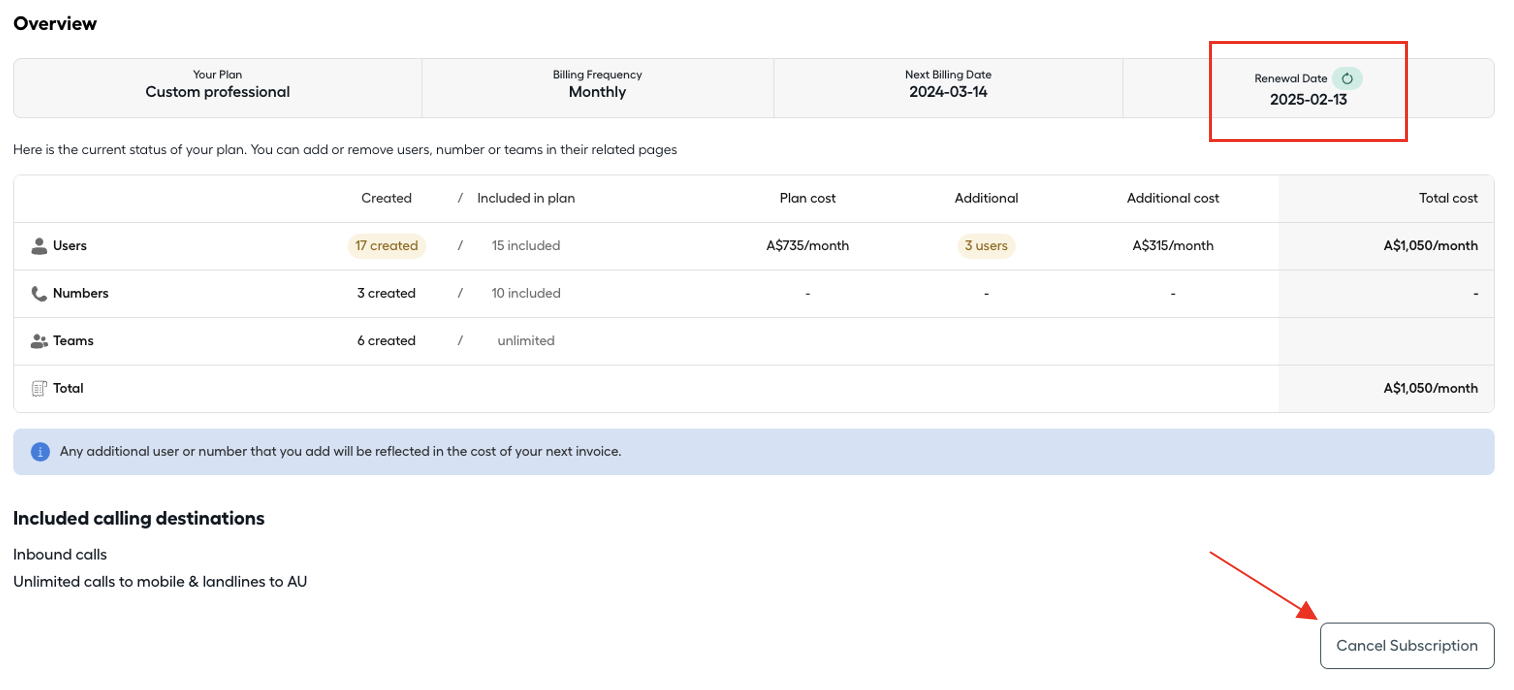Image resolution: width=1514 pixels, height=690 pixels.
Task: Click the '10 included' numbers value
Action: 526,293
